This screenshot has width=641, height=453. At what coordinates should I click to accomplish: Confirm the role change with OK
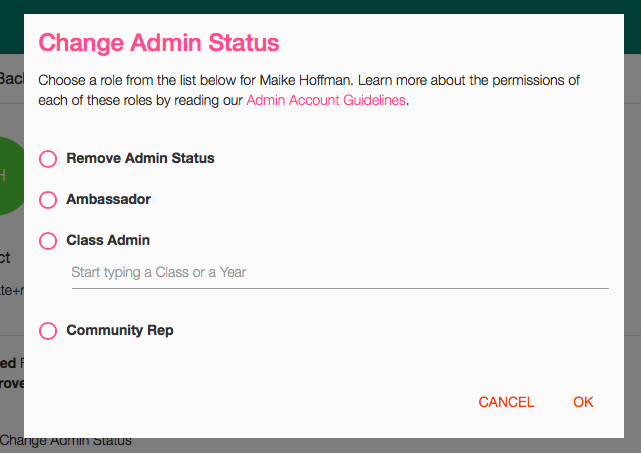tap(583, 402)
